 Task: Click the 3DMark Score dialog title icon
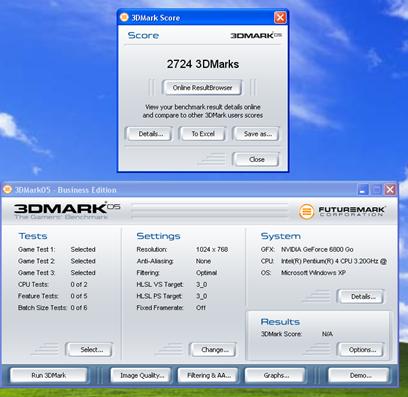point(124,17)
